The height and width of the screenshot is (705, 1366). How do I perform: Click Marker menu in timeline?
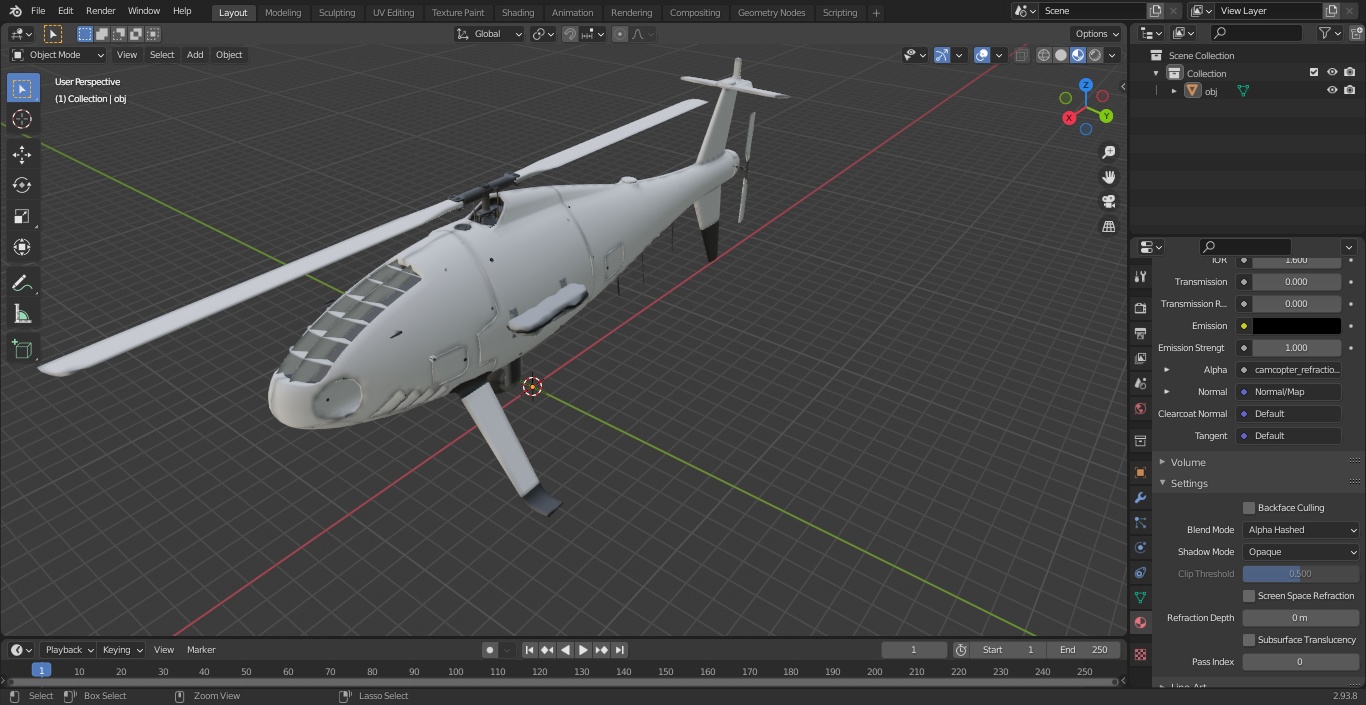coord(201,650)
